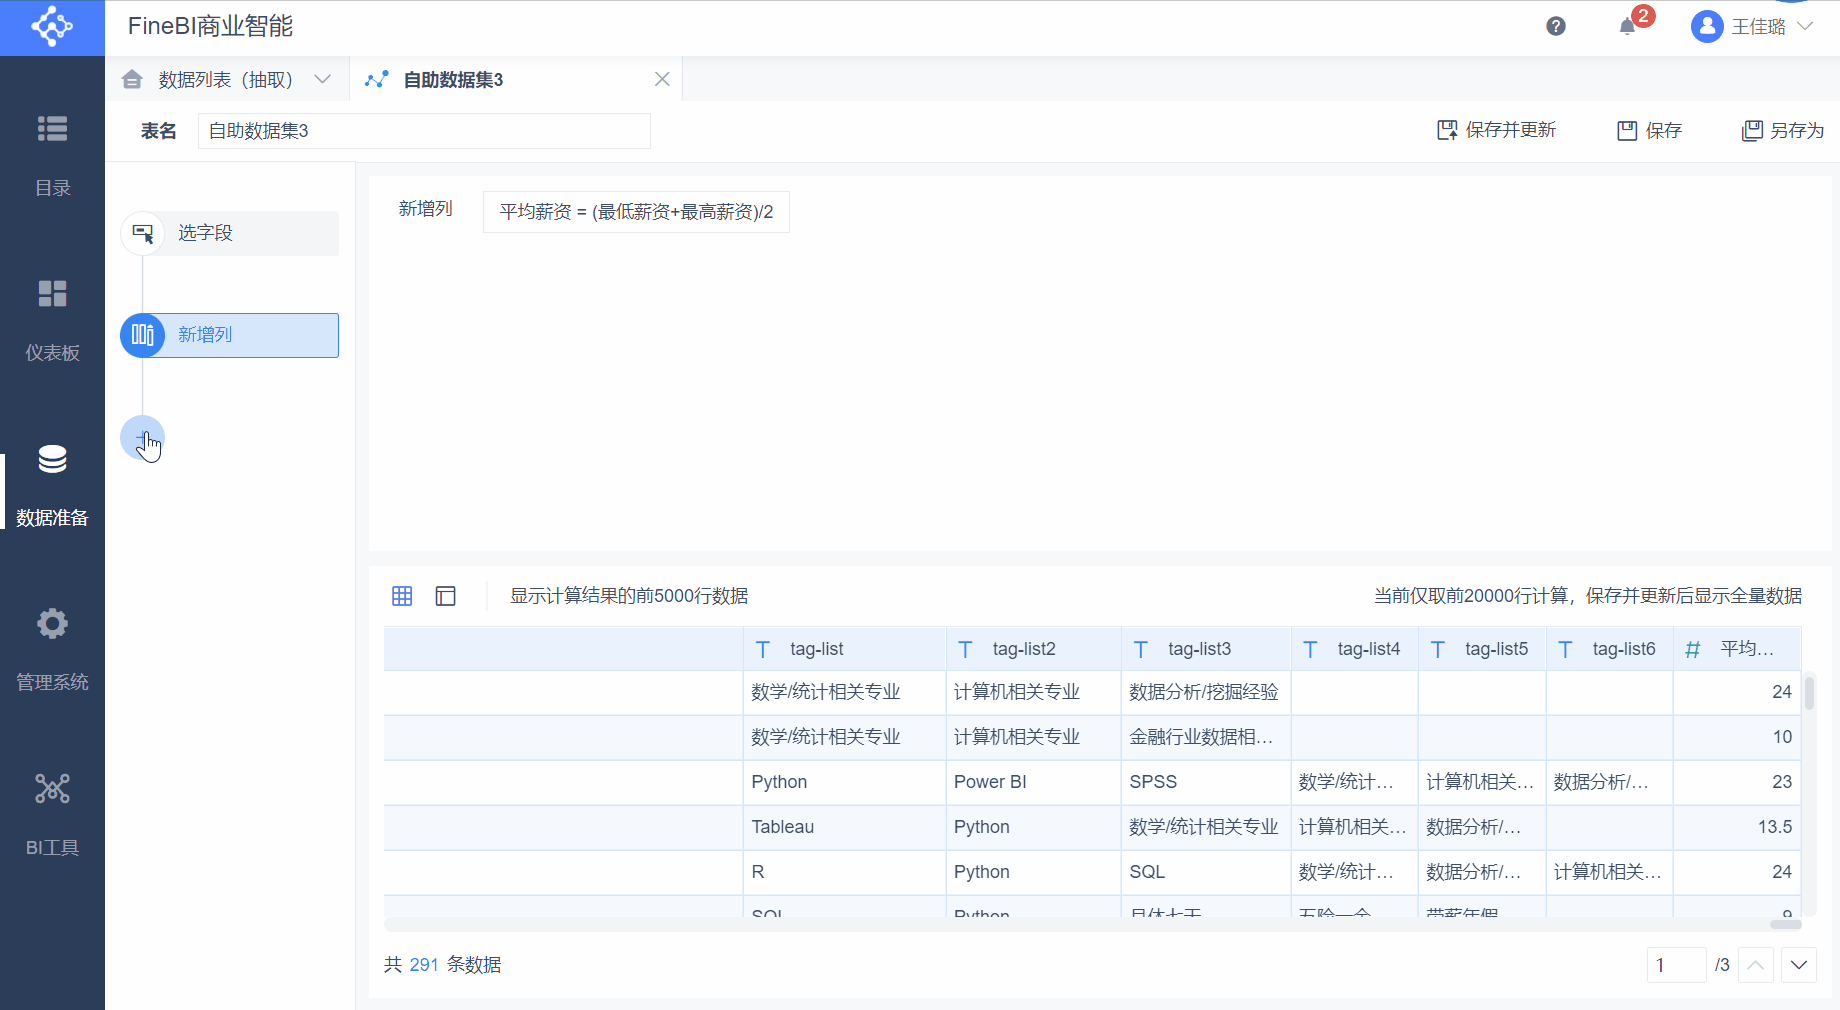Click the home icon in 数据列表 tab
Image resolution: width=1840 pixels, height=1010 pixels.
coord(132,80)
